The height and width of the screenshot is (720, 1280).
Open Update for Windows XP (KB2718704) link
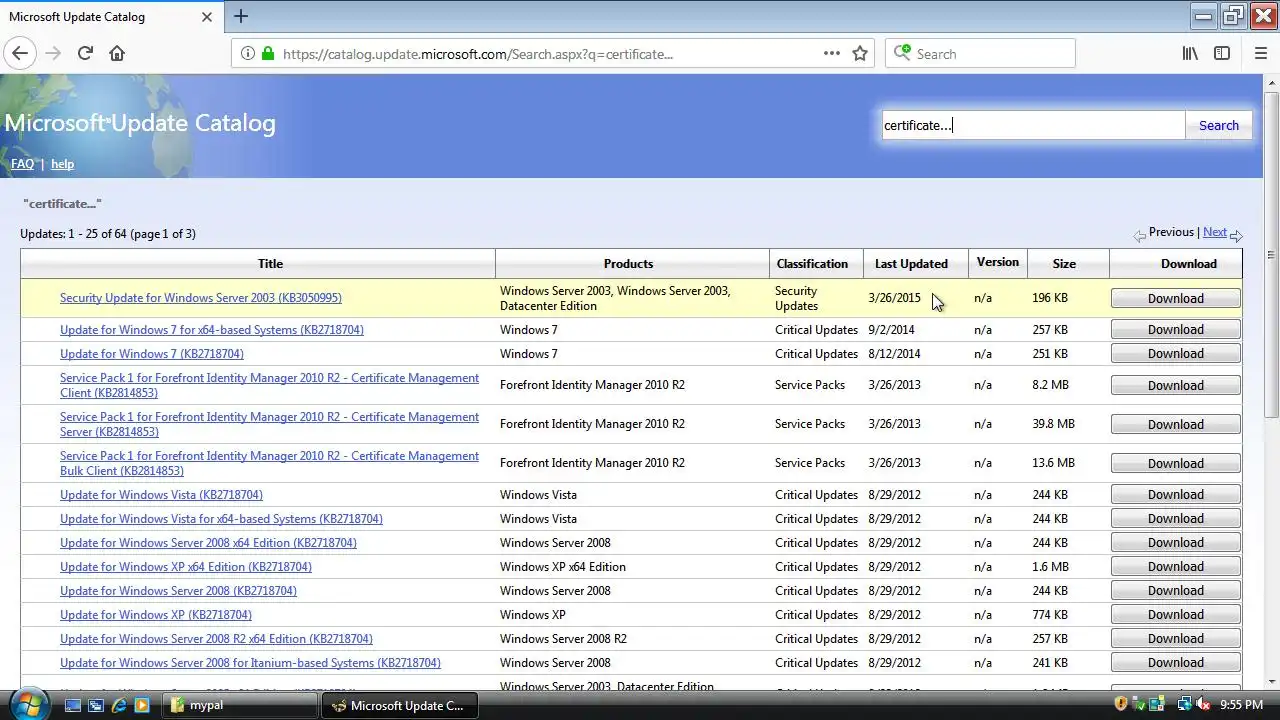[156, 615]
